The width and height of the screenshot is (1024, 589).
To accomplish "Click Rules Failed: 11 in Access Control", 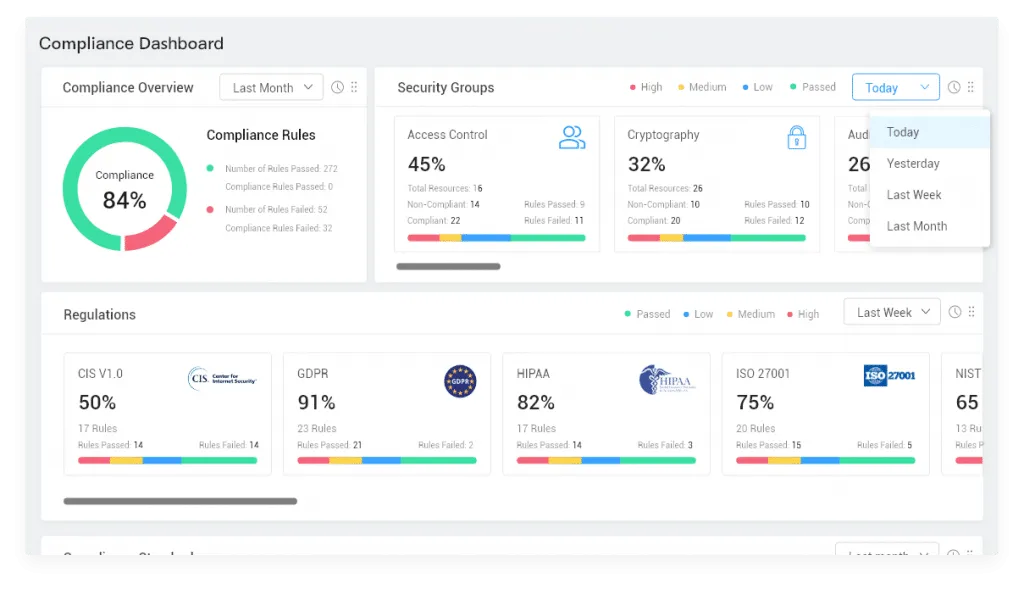I will coord(554,221).
